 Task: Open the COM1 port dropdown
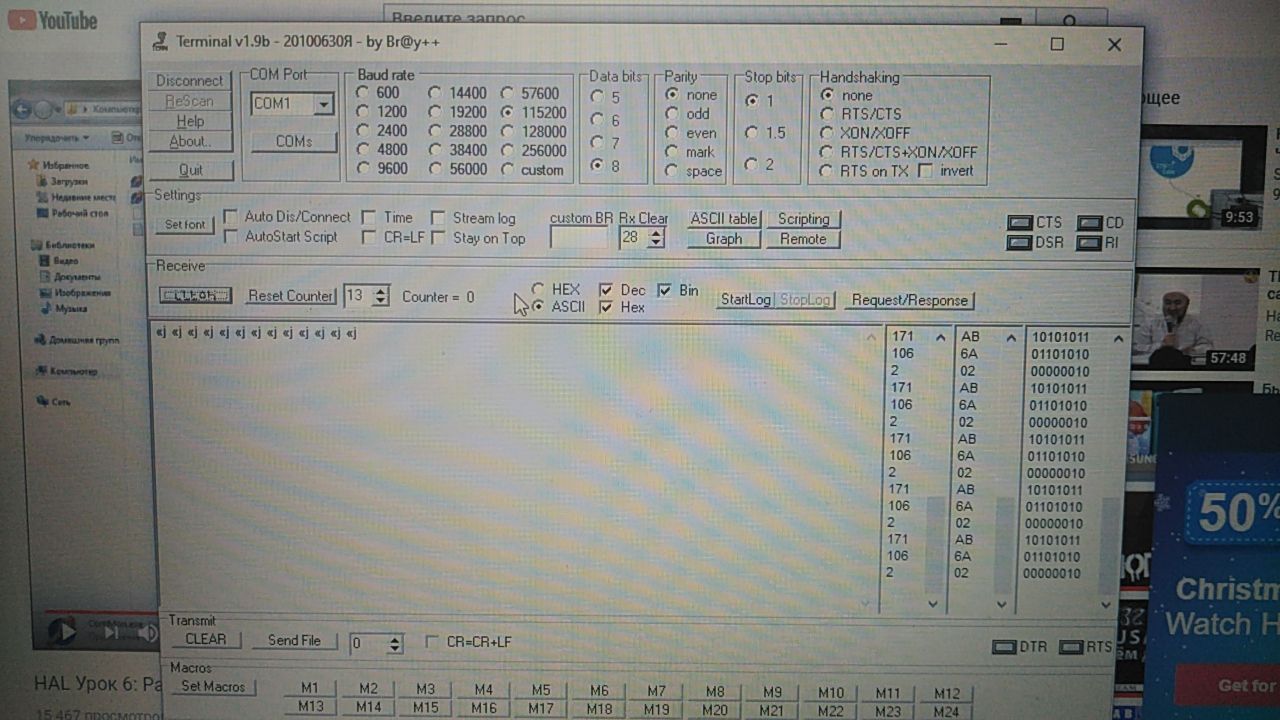click(323, 104)
